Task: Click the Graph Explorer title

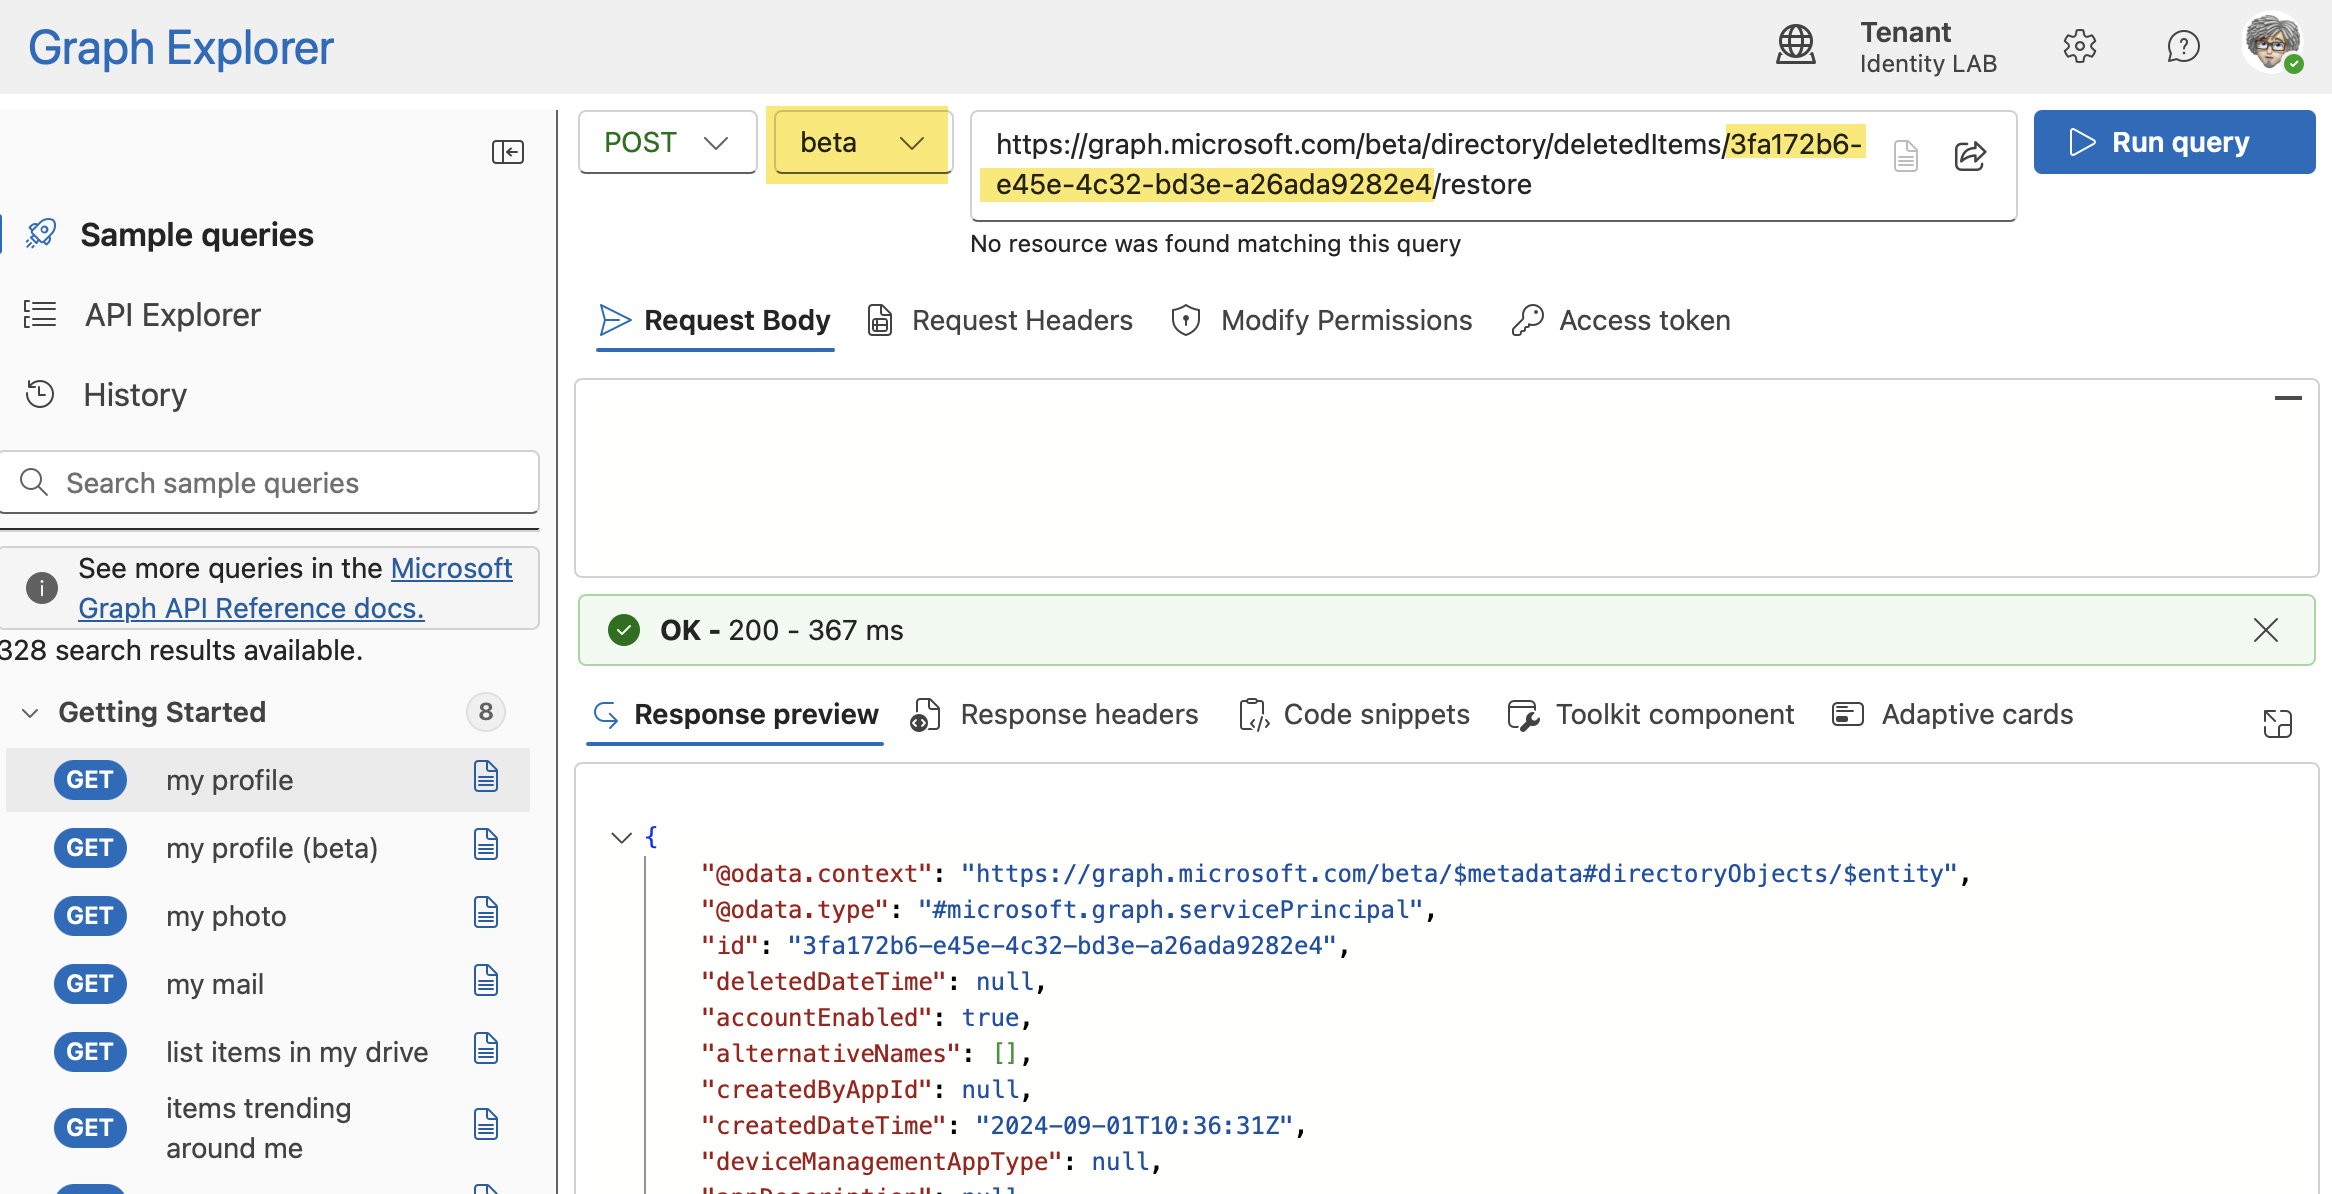Action: 181,47
